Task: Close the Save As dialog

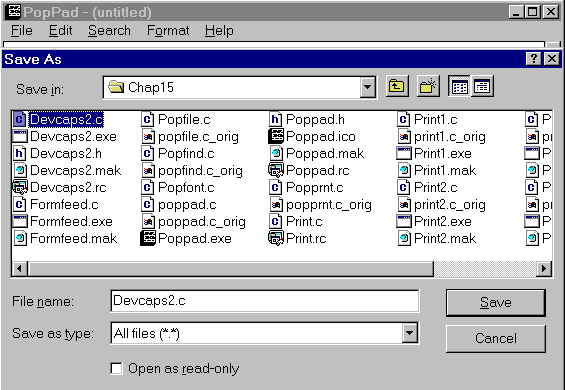Action: 551,59
